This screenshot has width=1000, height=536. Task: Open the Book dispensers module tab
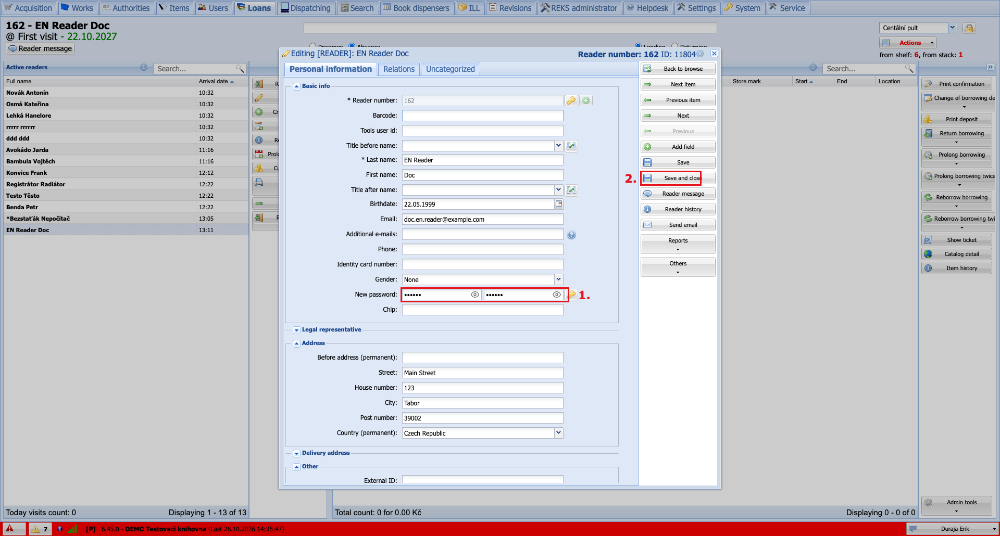point(418,8)
